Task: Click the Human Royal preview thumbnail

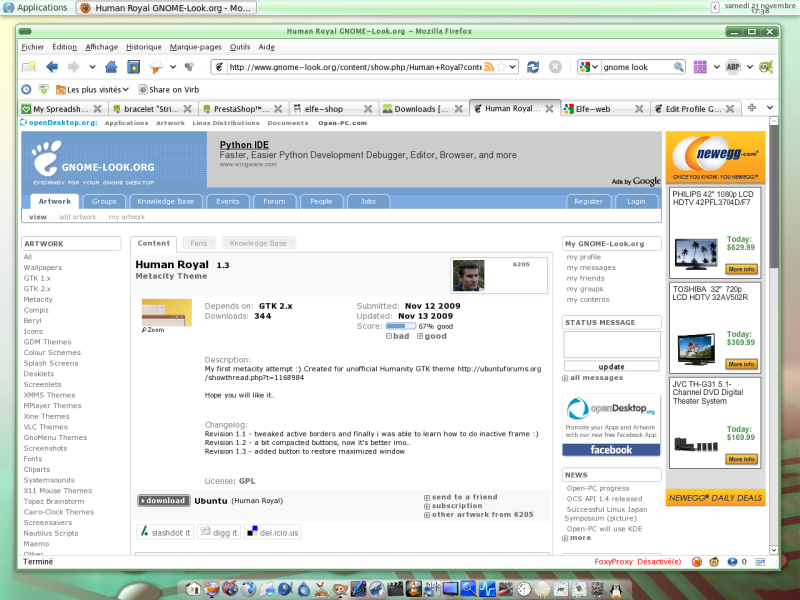Action: 167,312
